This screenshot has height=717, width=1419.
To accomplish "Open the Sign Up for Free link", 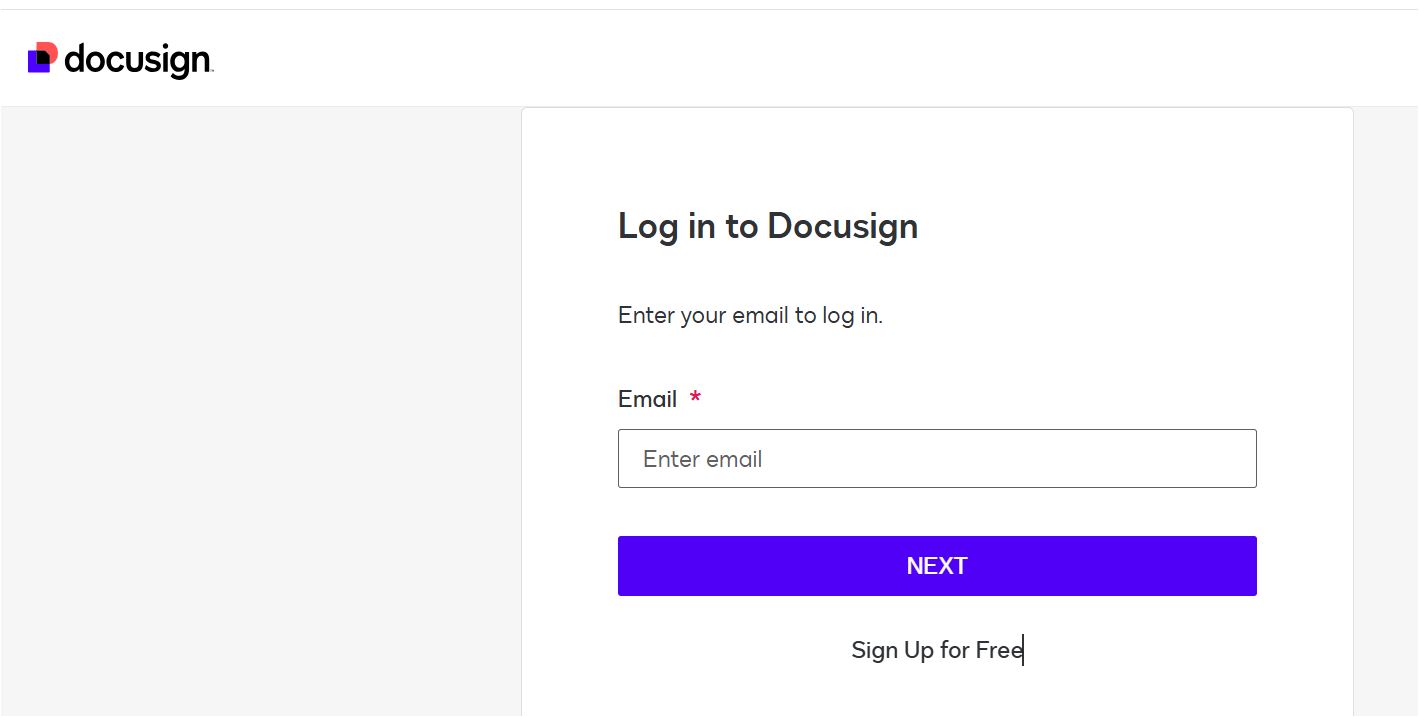I will coord(937,650).
